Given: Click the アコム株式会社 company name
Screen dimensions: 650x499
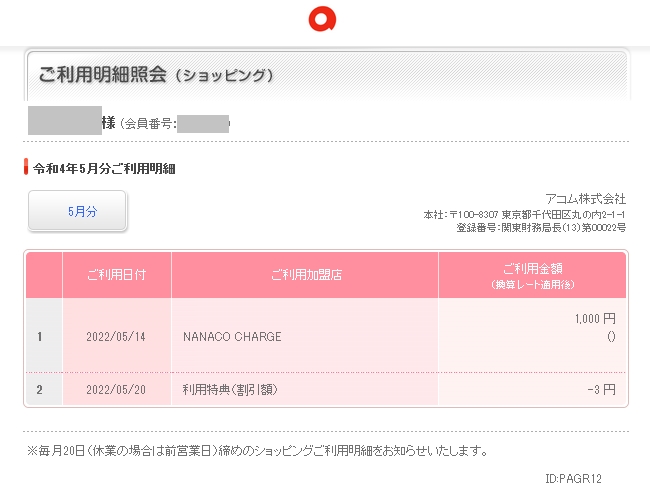Looking at the screenshot, I should click(x=585, y=198).
